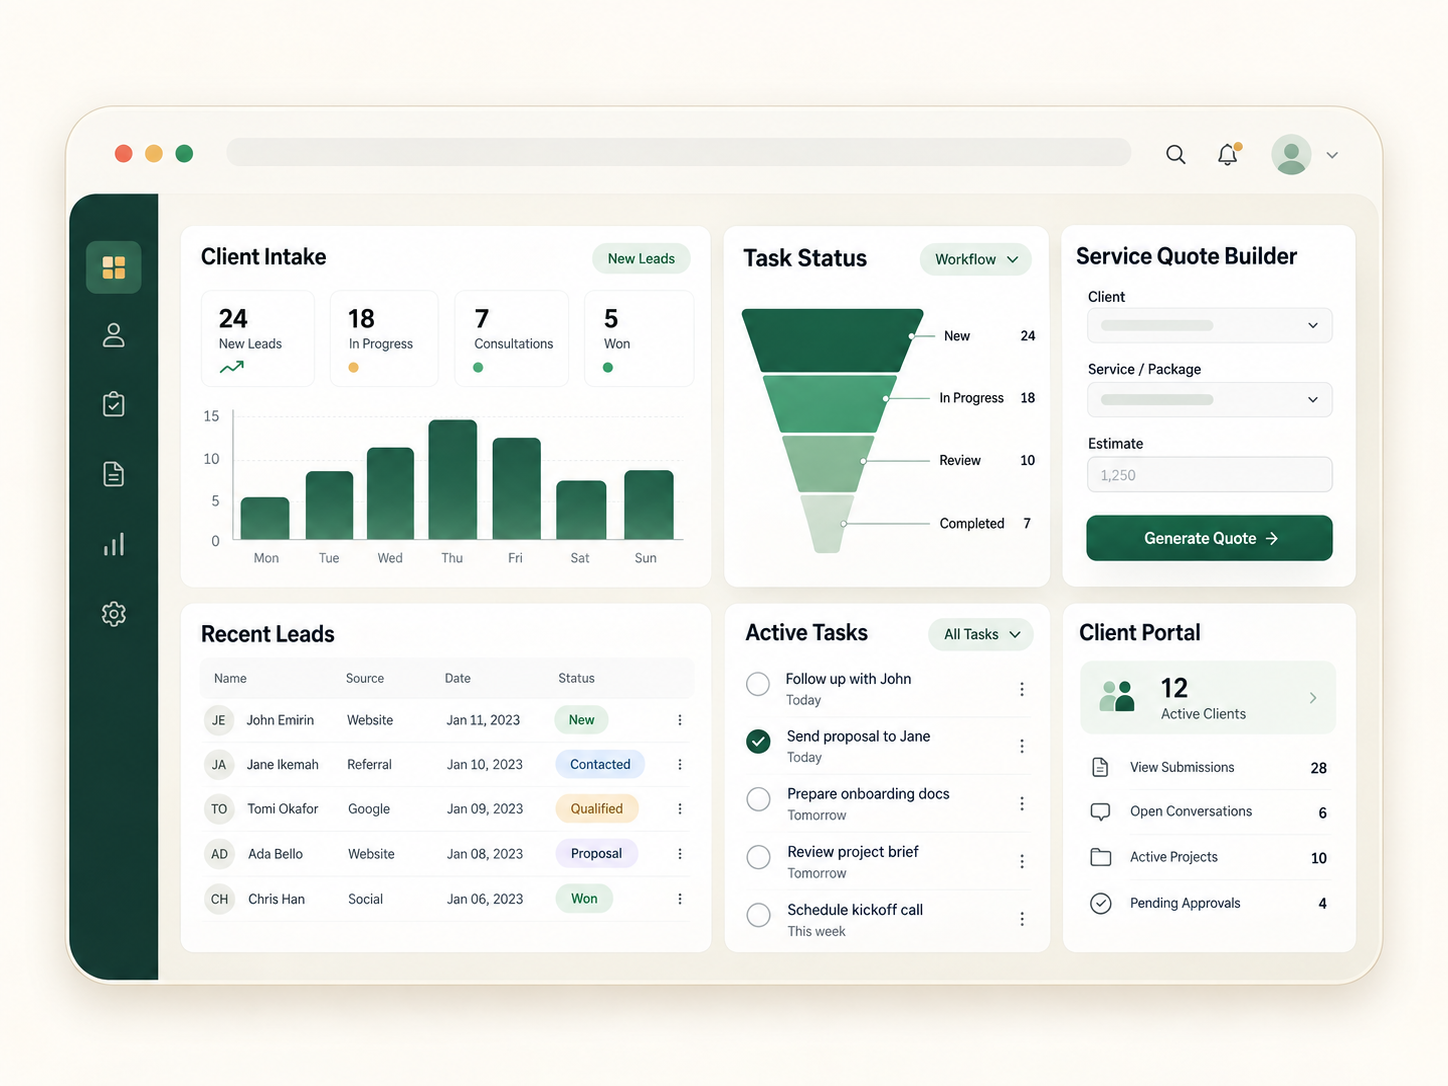
Task: Open View Submissions link
Action: pos(1182,767)
